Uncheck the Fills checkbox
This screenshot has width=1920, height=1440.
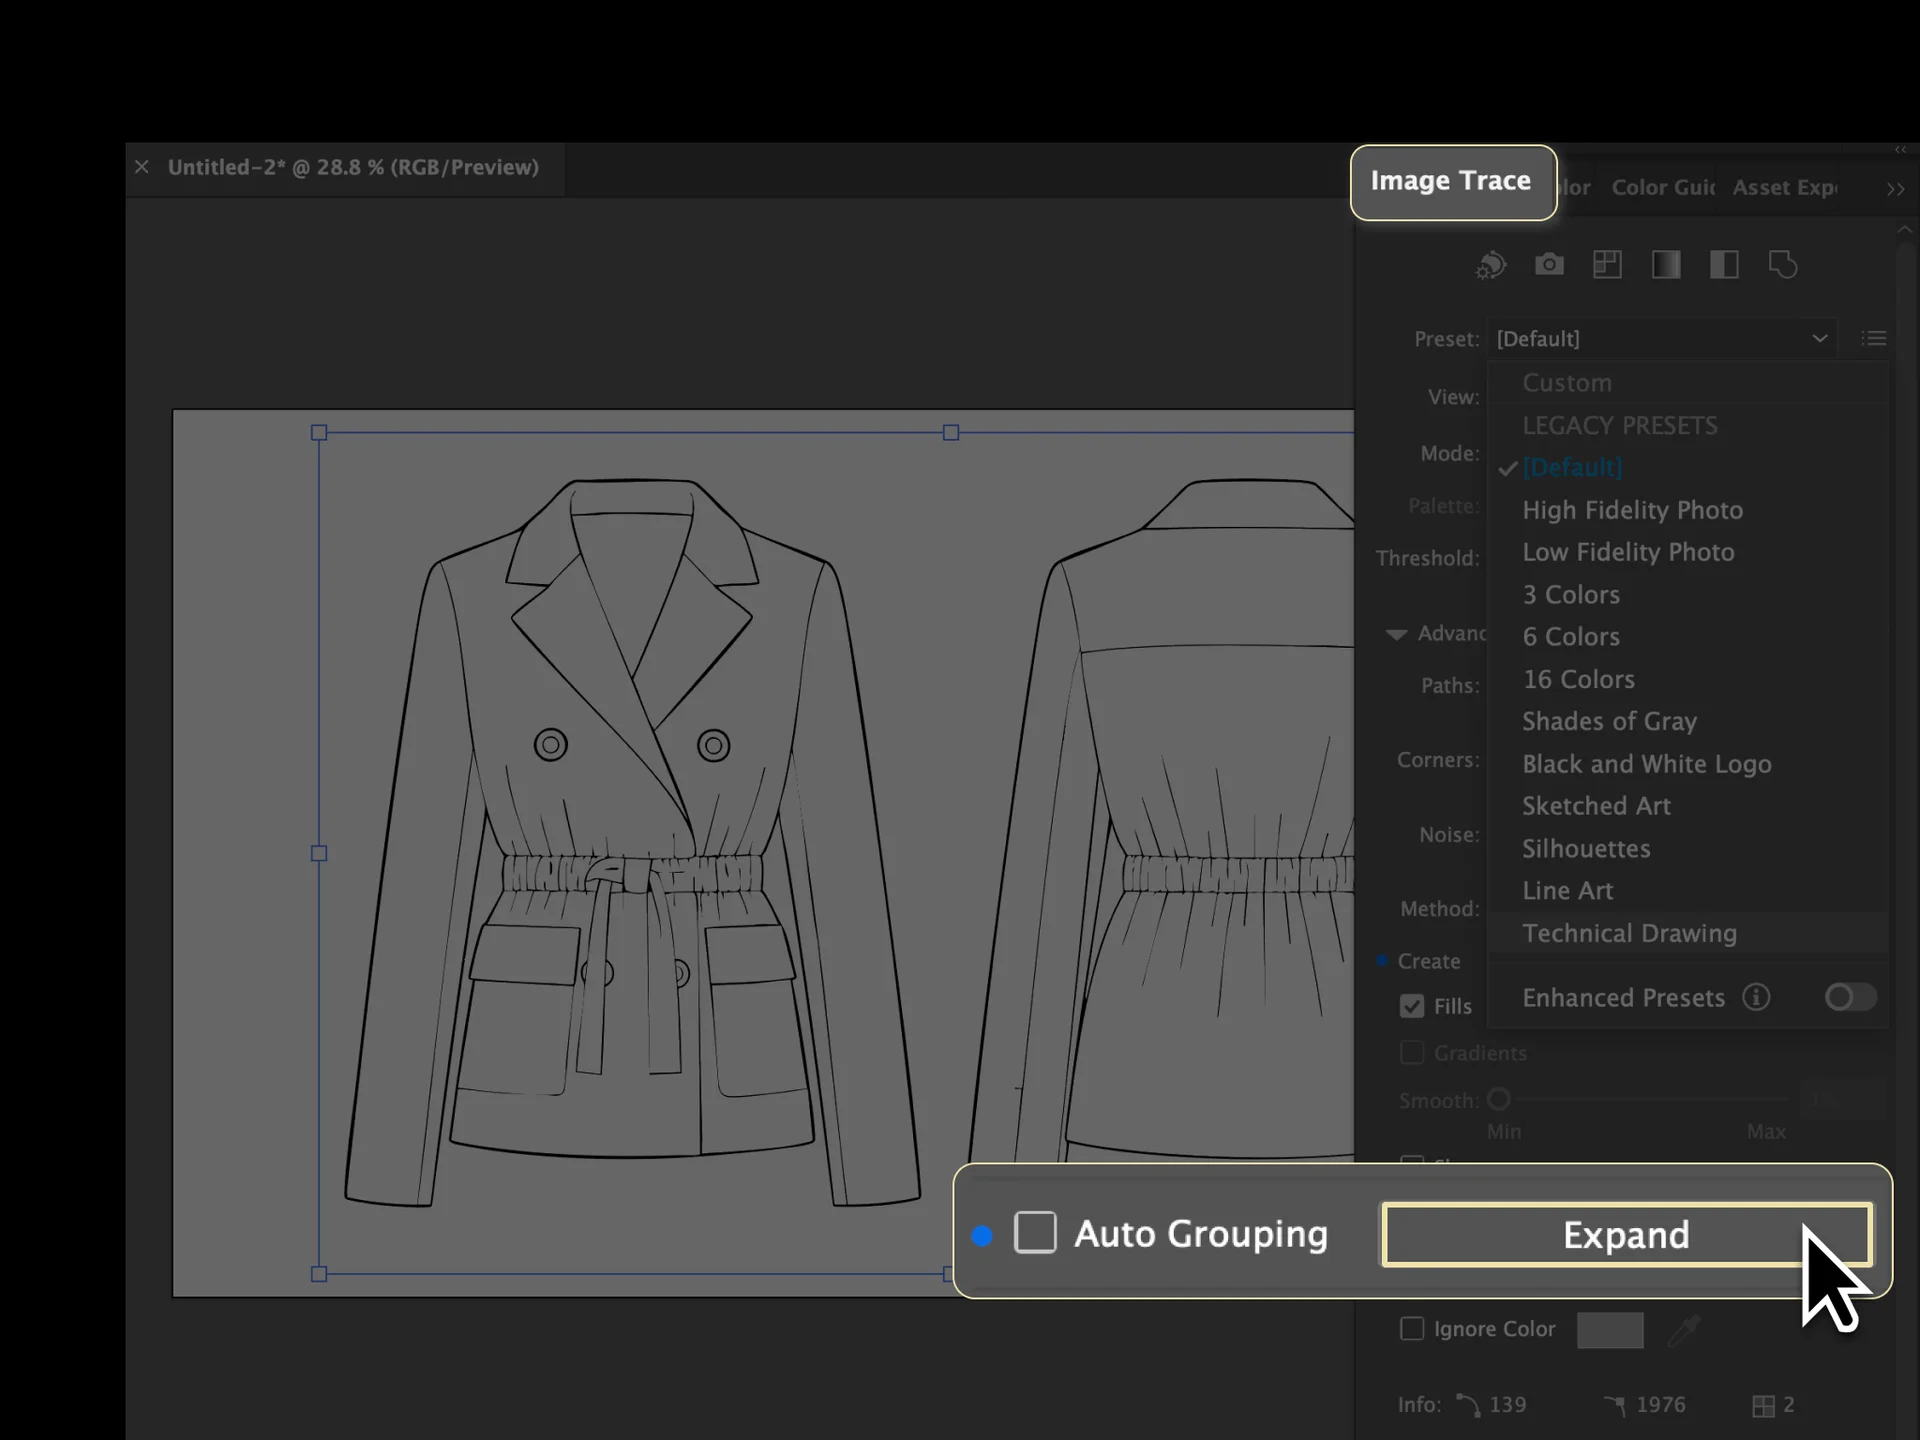click(1412, 1006)
